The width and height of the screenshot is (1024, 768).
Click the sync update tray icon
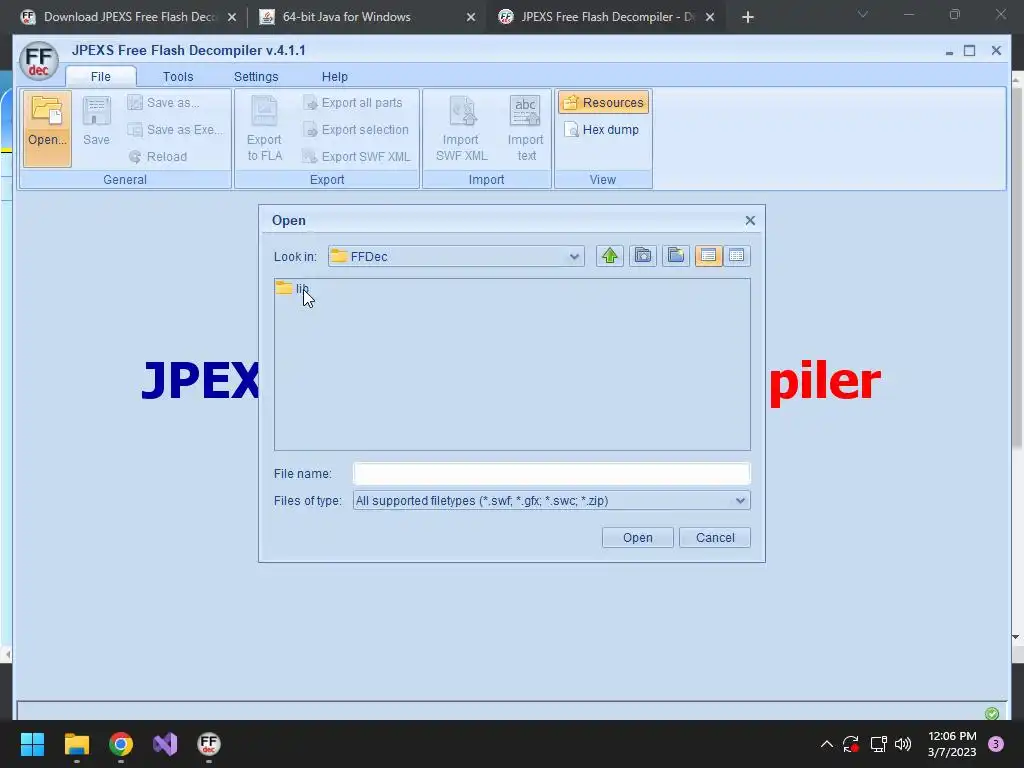[851, 744]
